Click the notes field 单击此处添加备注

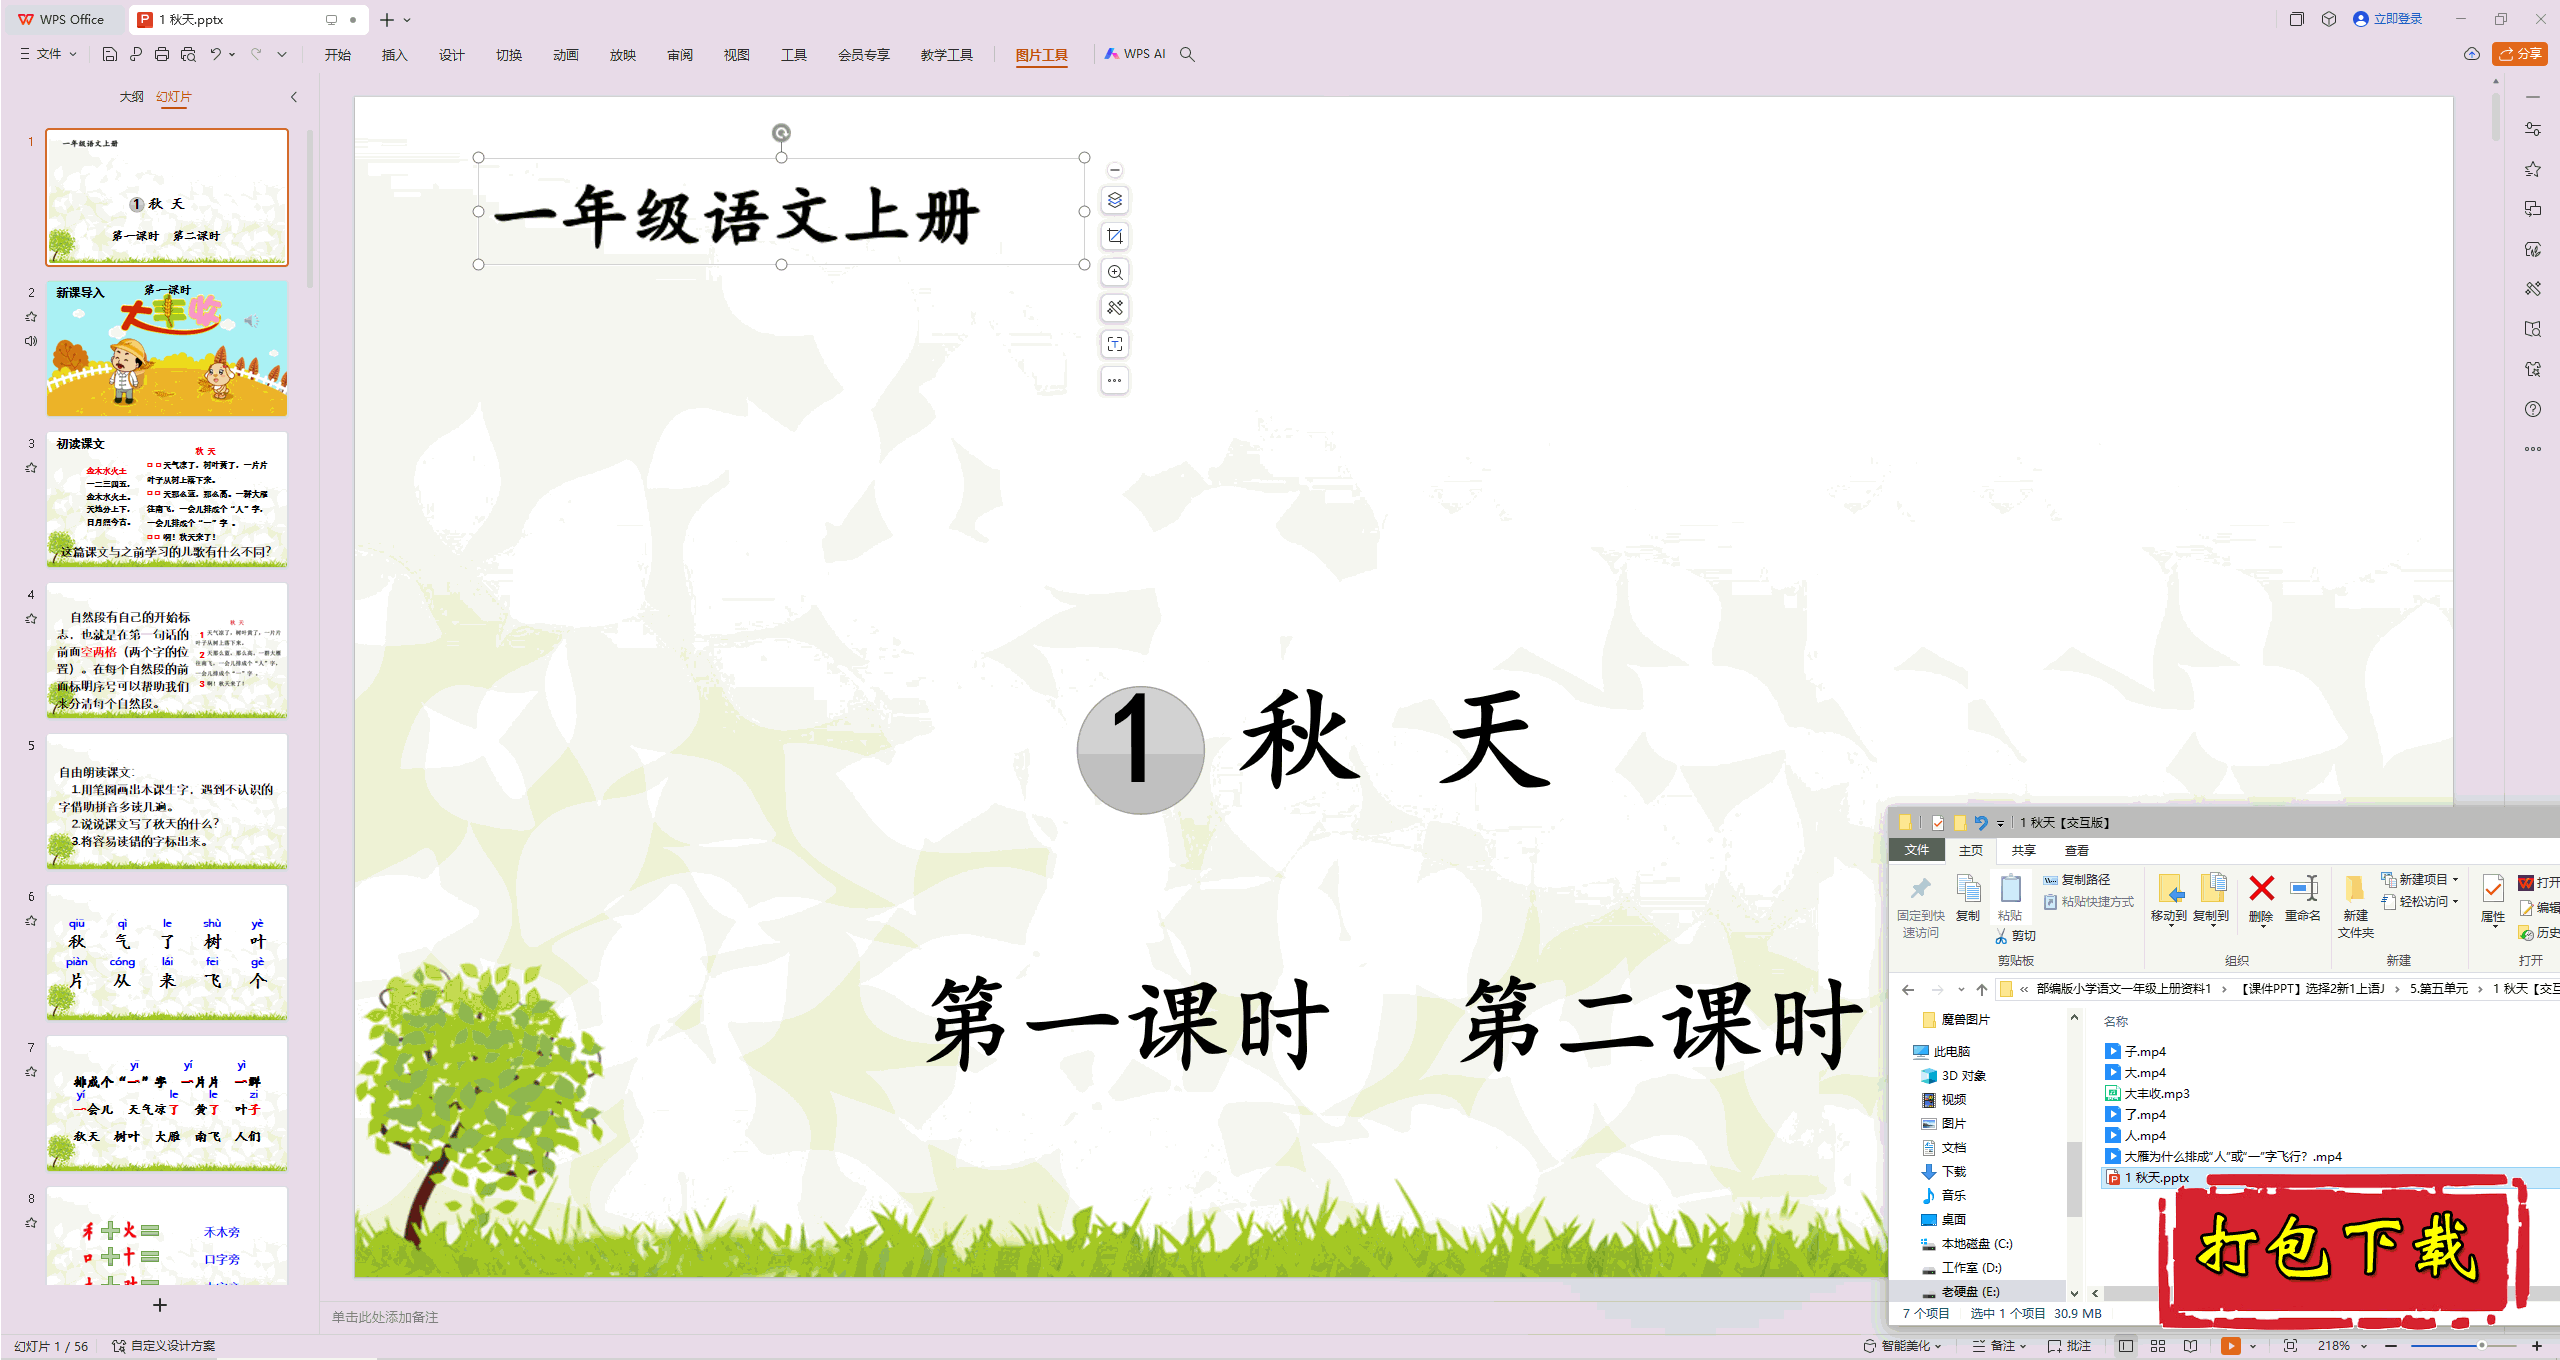pyautogui.click(x=385, y=1317)
